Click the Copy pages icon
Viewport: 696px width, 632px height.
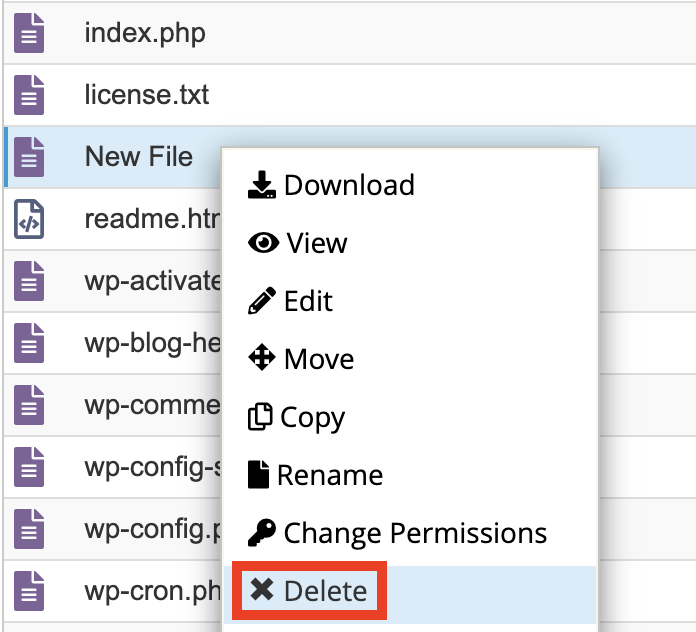click(260, 416)
